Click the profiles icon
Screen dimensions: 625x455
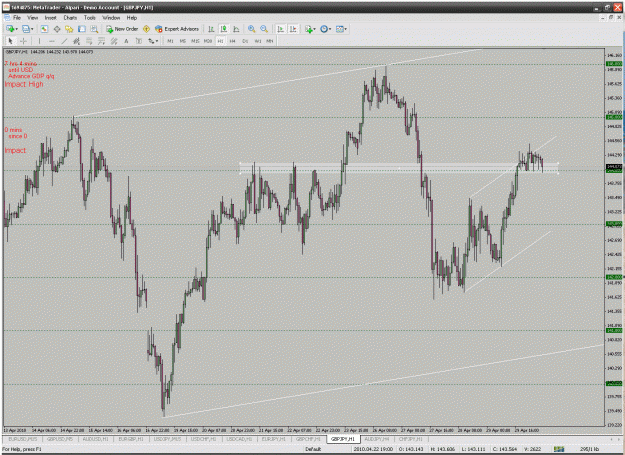pyautogui.click(x=26, y=29)
